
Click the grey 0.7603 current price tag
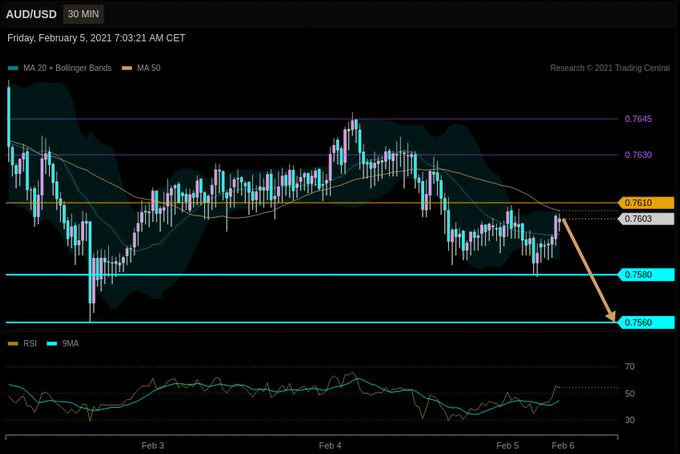tap(646, 219)
